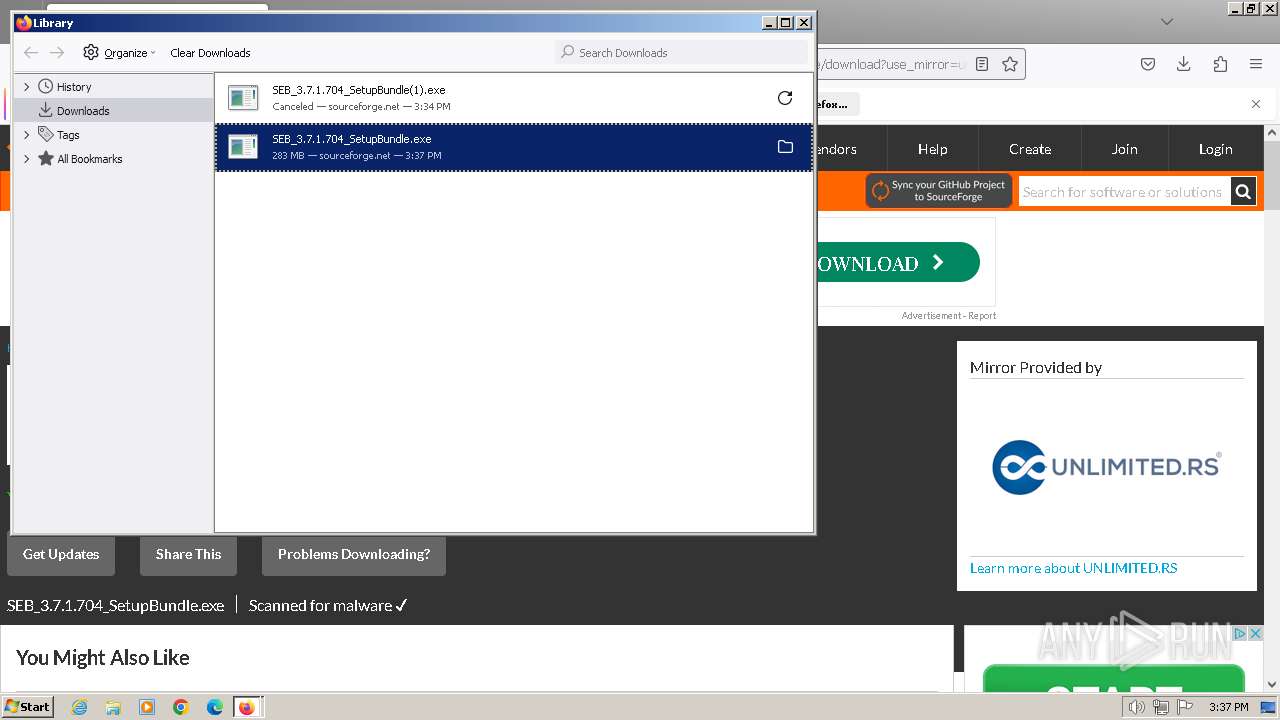1280x720 pixels.
Task: Click the Get Updates button
Action: (x=61, y=554)
